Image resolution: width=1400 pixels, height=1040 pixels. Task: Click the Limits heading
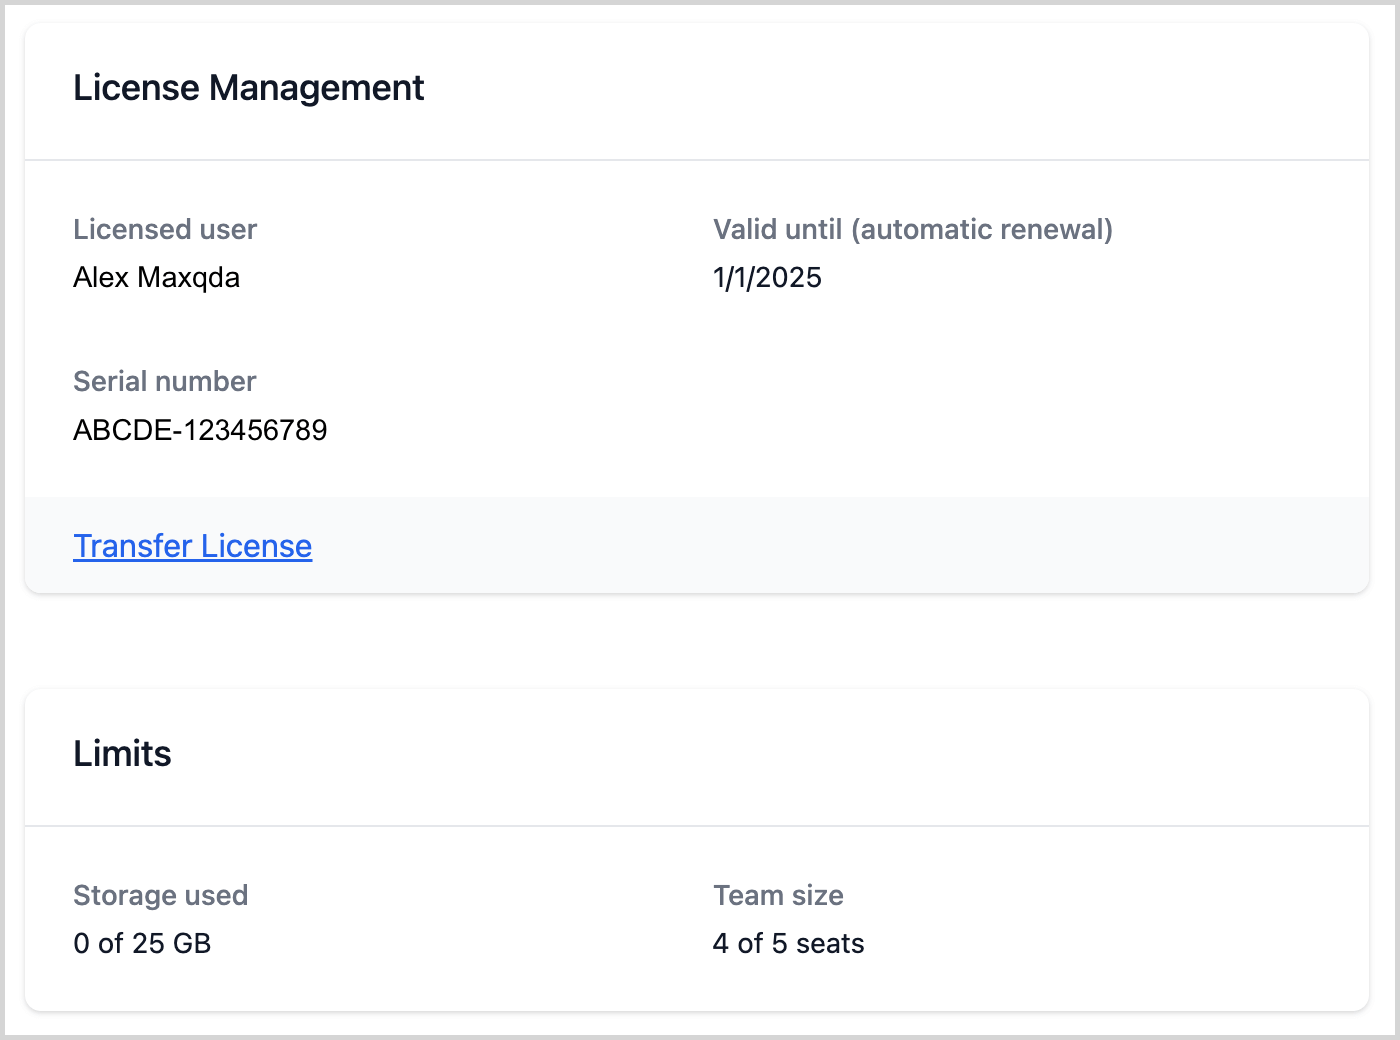[x=122, y=755]
